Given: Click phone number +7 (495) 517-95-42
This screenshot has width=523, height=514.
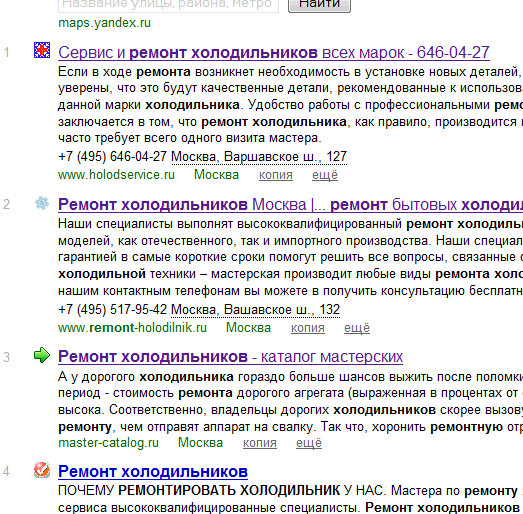Looking at the screenshot, I should (112, 310).
